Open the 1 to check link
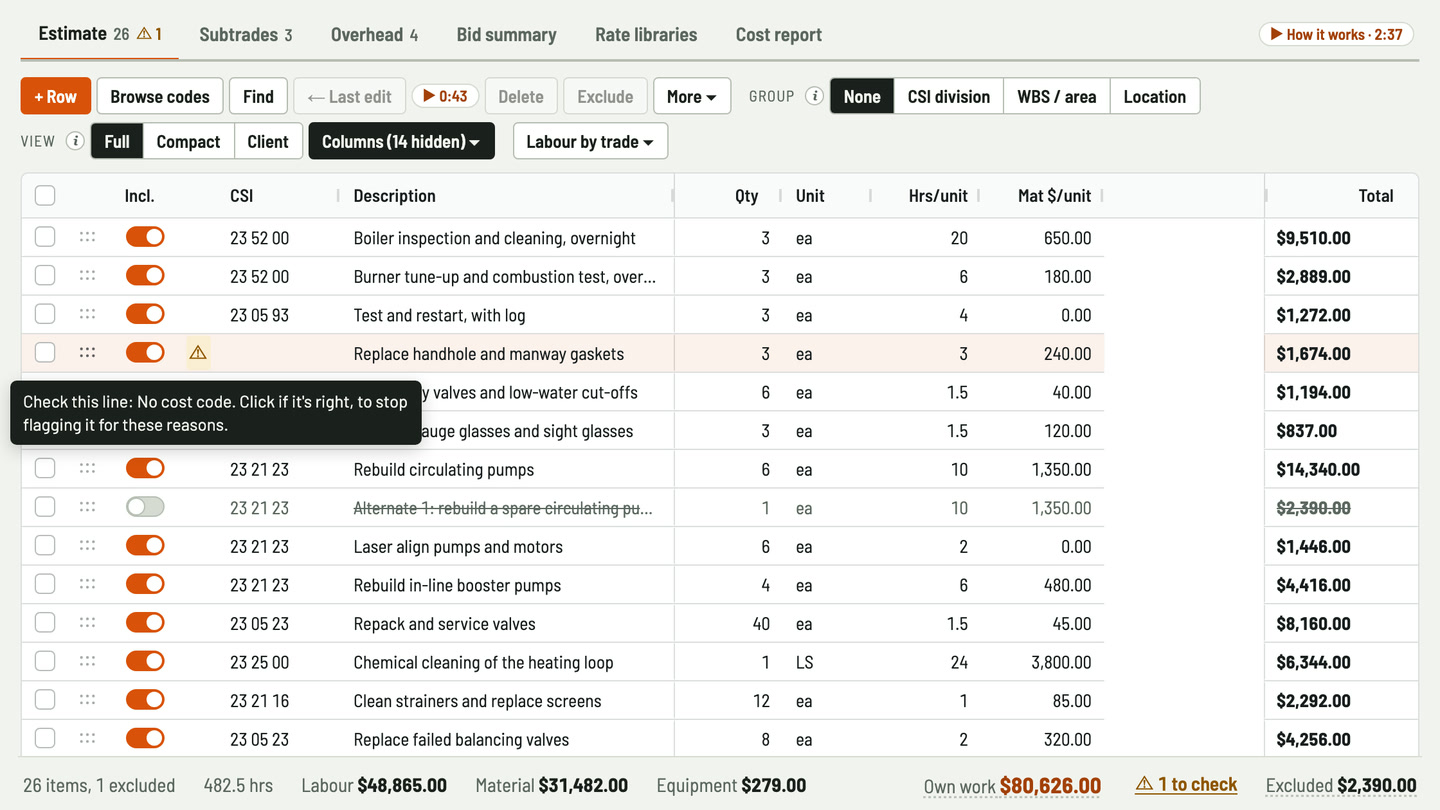 [x=1186, y=785]
